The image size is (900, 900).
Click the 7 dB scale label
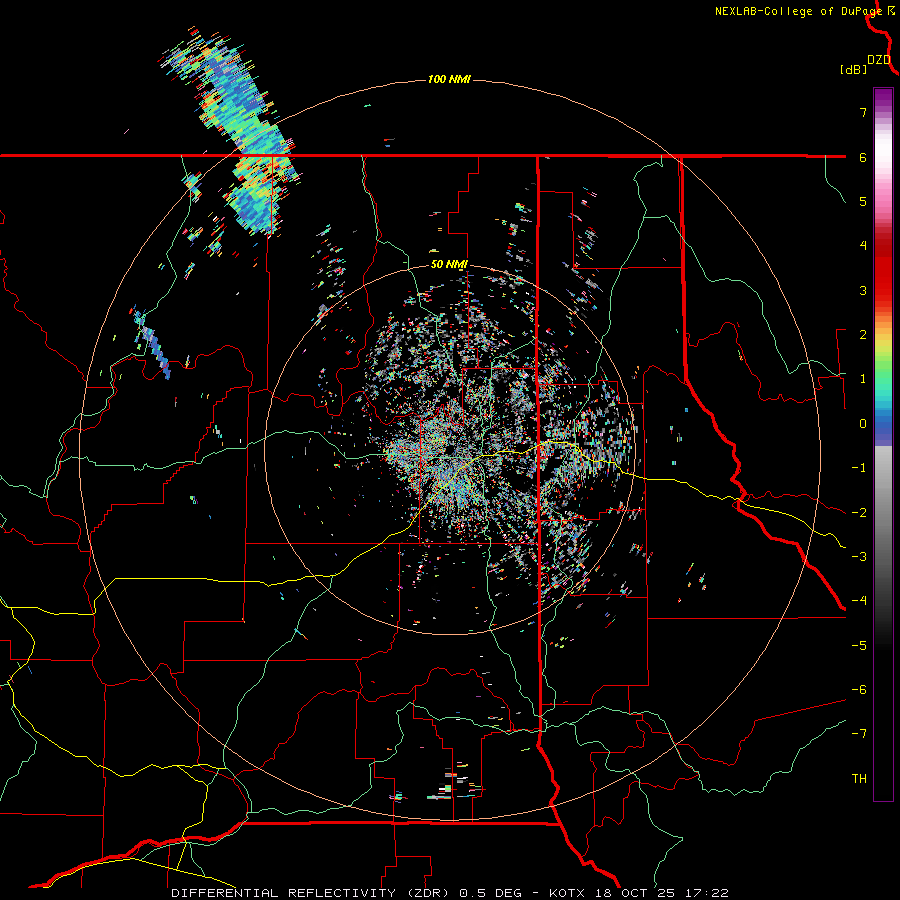pyautogui.click(x=863, y=112)
